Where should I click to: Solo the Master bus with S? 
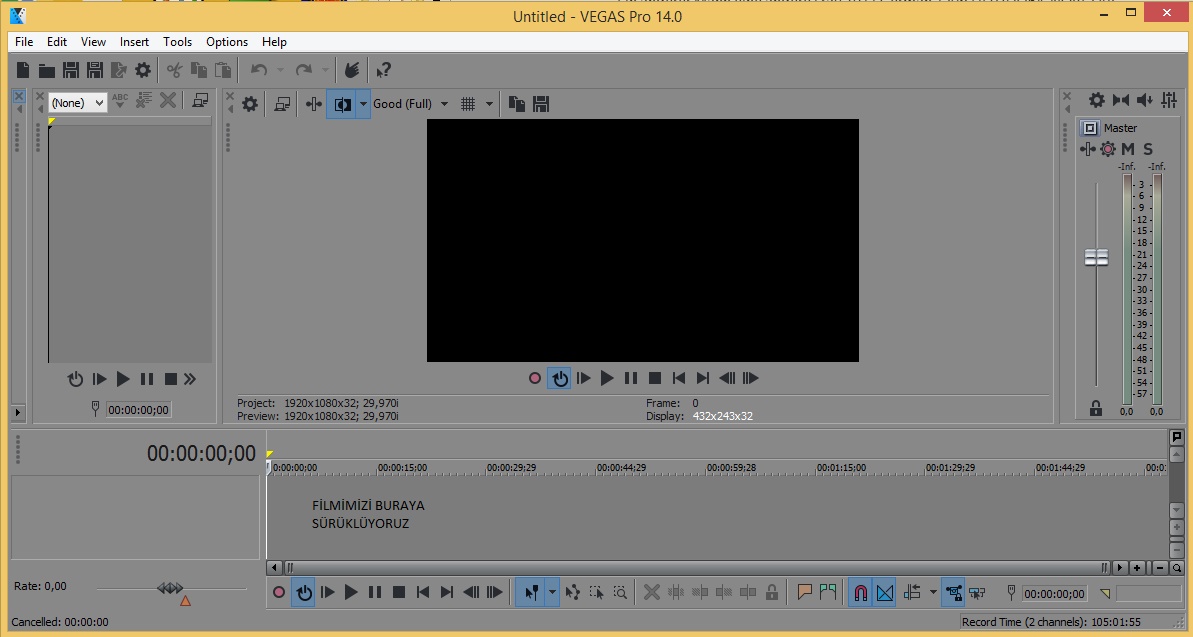tap(1148, 149)
